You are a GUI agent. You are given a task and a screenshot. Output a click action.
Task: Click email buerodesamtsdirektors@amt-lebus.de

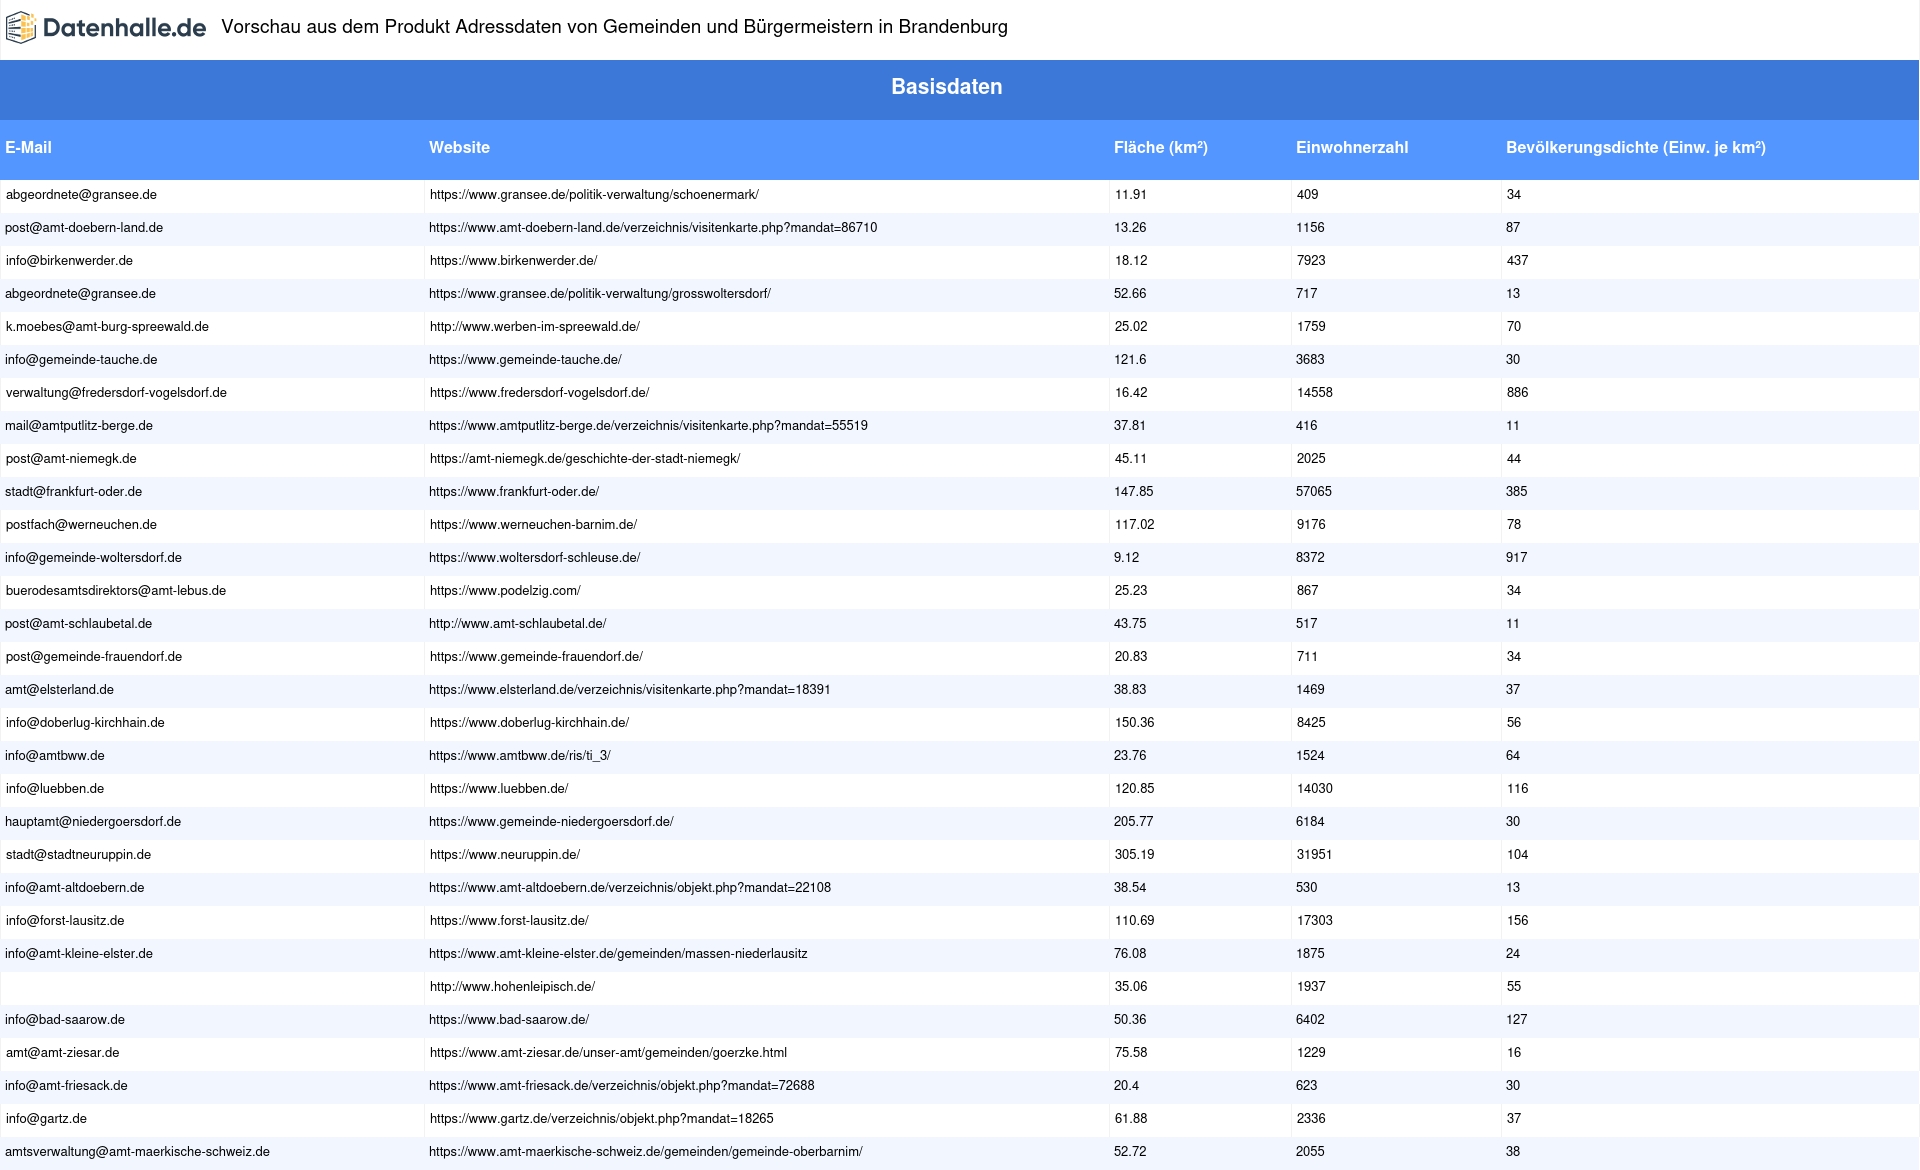(x=116, y=591)
